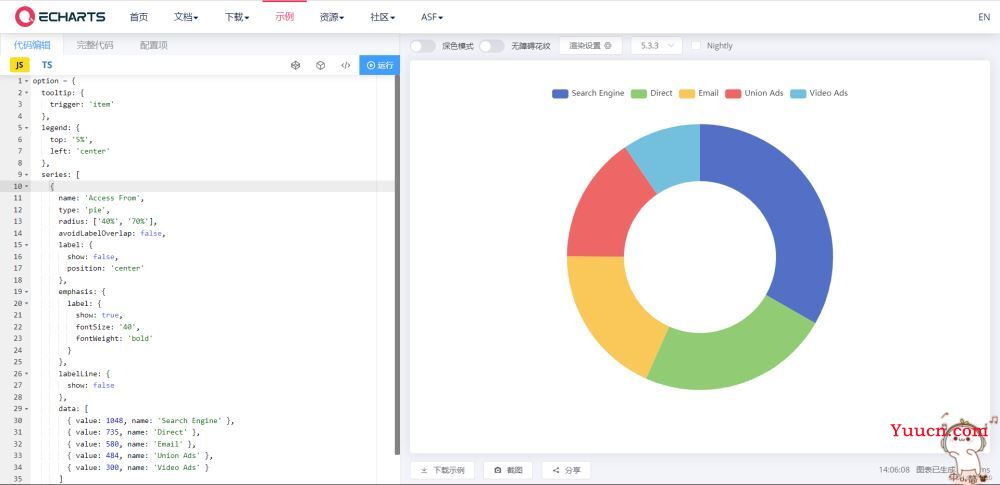
Task: Toggle the dark mode switch
Action: click(422, 46)
